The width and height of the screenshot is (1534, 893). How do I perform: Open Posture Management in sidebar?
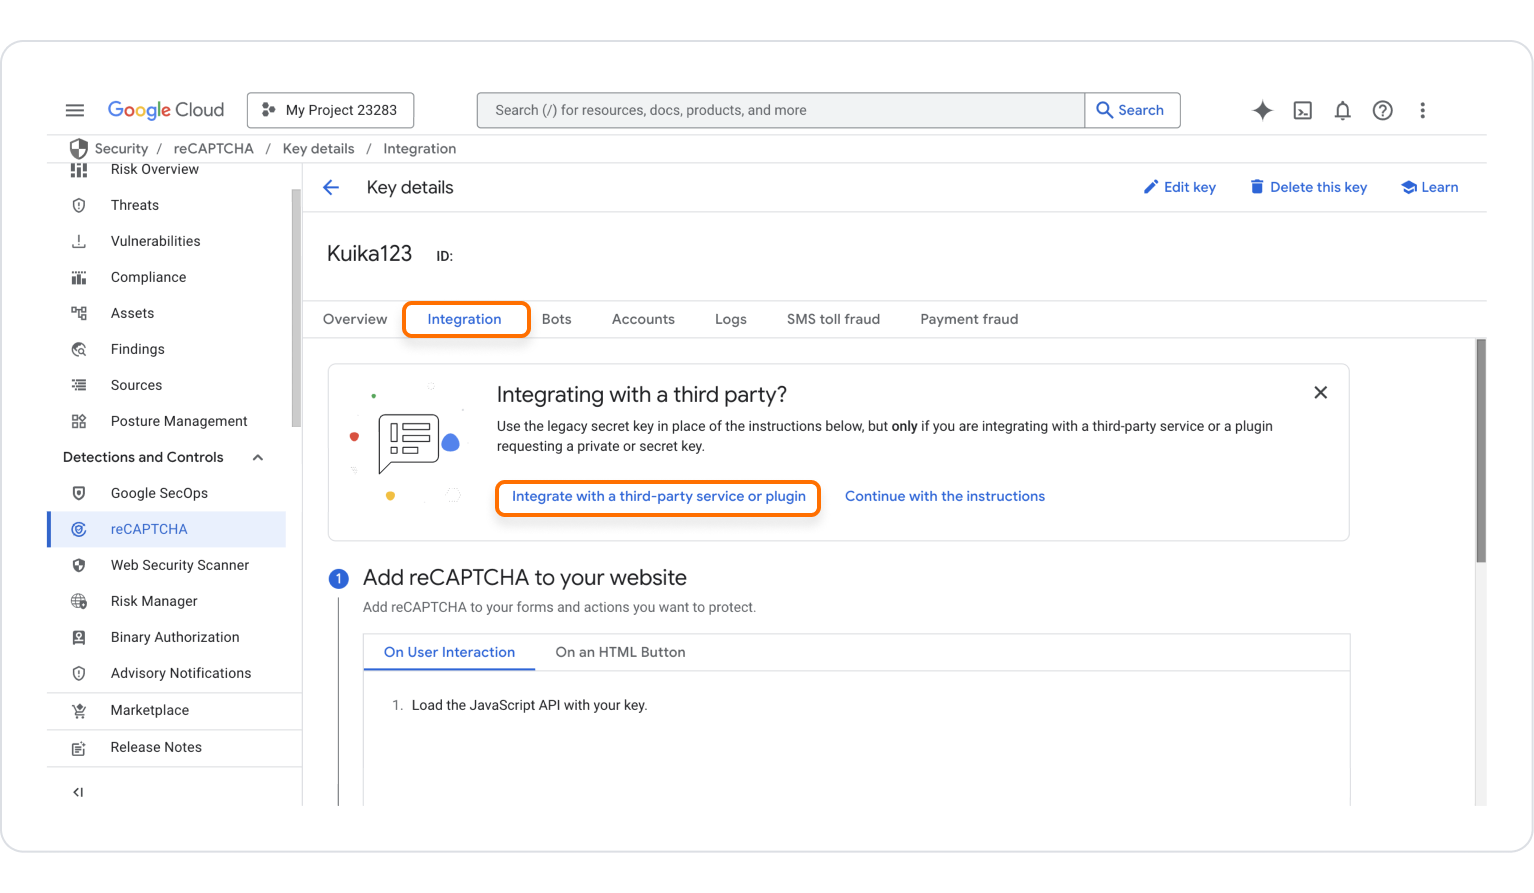[x=179, y=421]
